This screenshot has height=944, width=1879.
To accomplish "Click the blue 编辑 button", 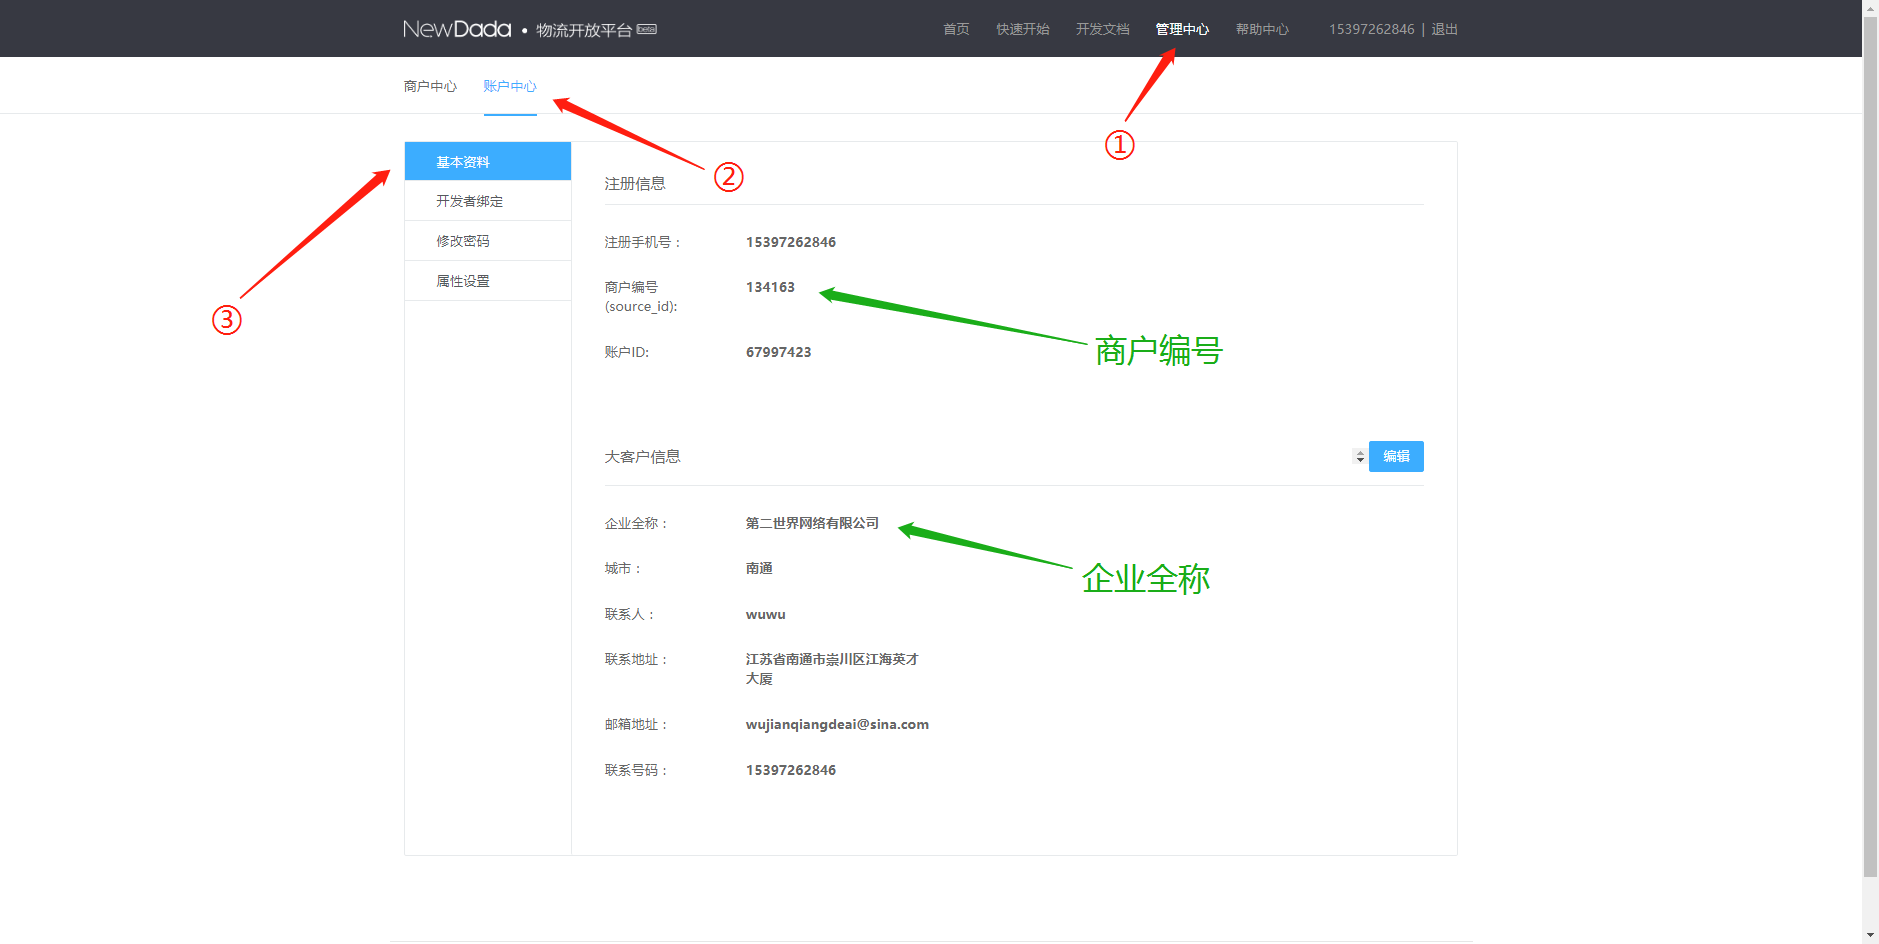I will [1396, 456].
